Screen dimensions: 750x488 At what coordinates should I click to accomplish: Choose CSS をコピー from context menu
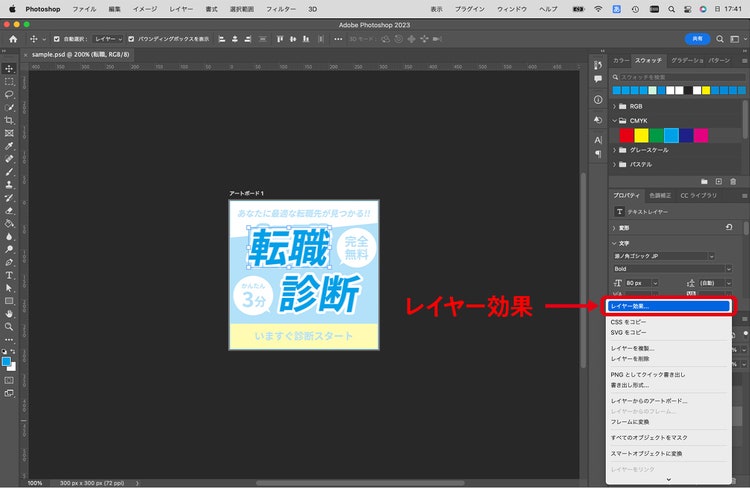tap(668, 322)
